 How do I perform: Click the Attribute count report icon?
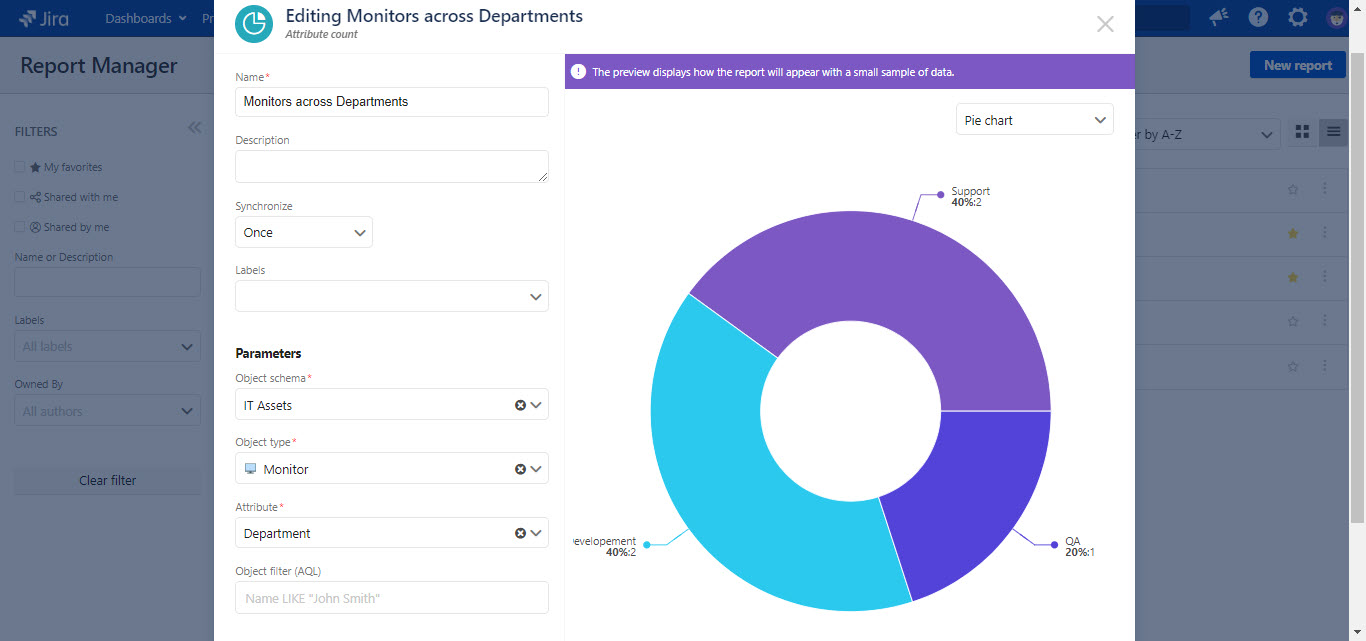(253, 23)
